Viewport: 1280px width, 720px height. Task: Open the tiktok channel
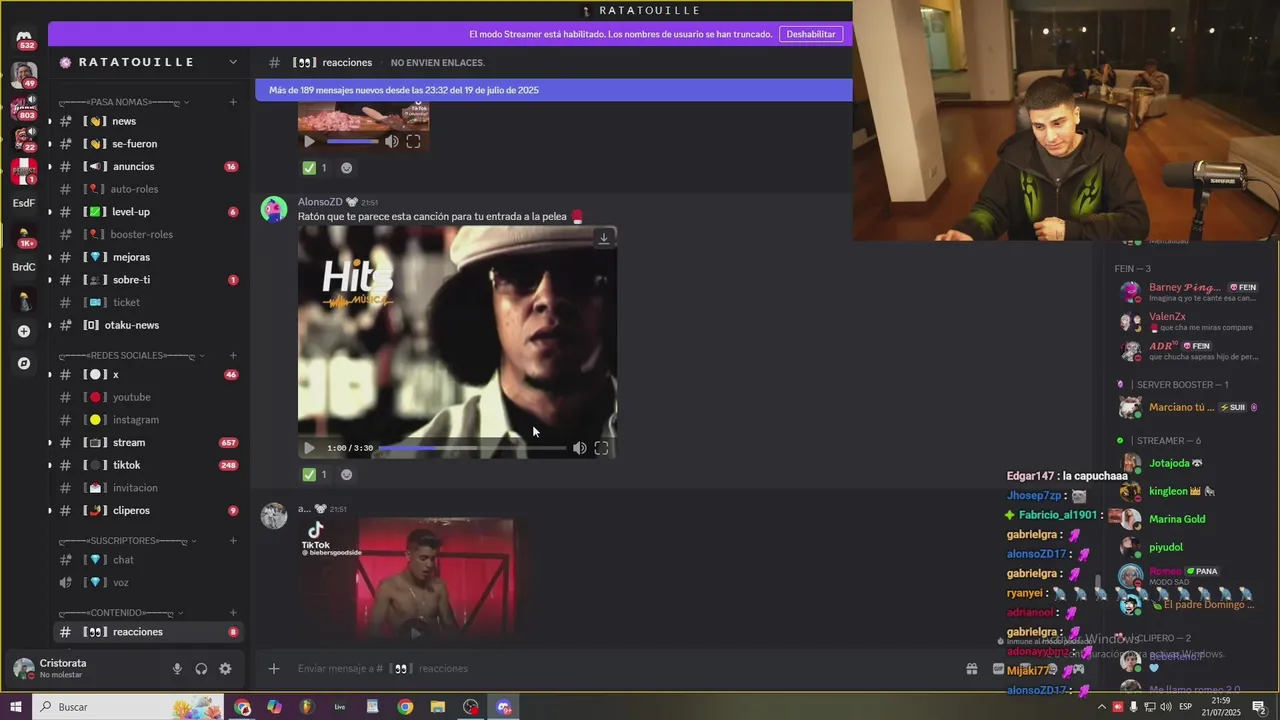click(148, 465)
